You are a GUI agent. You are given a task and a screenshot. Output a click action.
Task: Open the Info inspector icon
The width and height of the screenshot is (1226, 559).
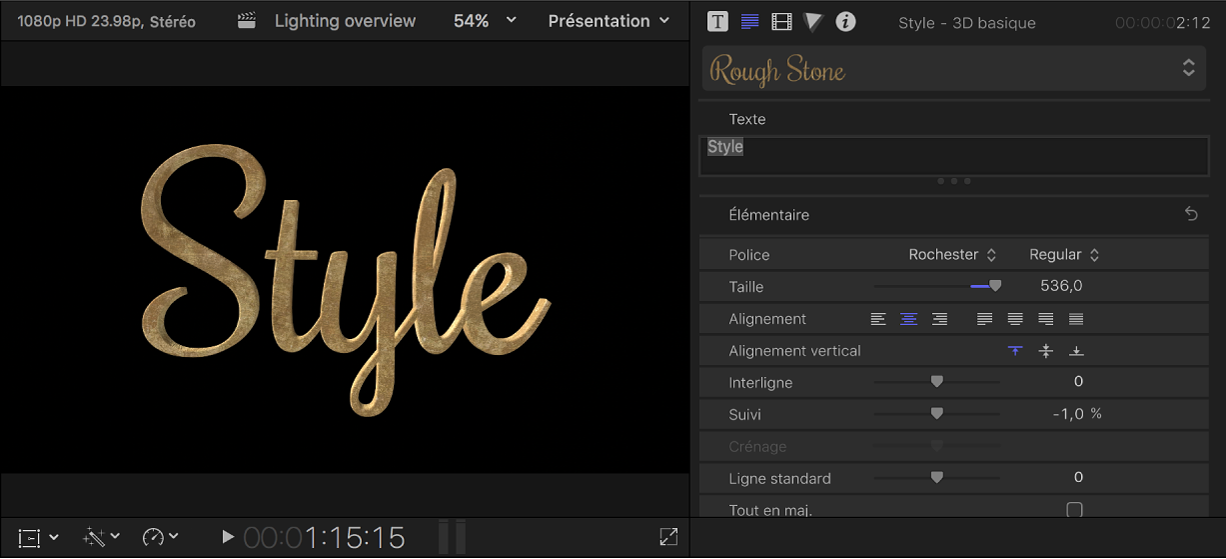(846, 21)
